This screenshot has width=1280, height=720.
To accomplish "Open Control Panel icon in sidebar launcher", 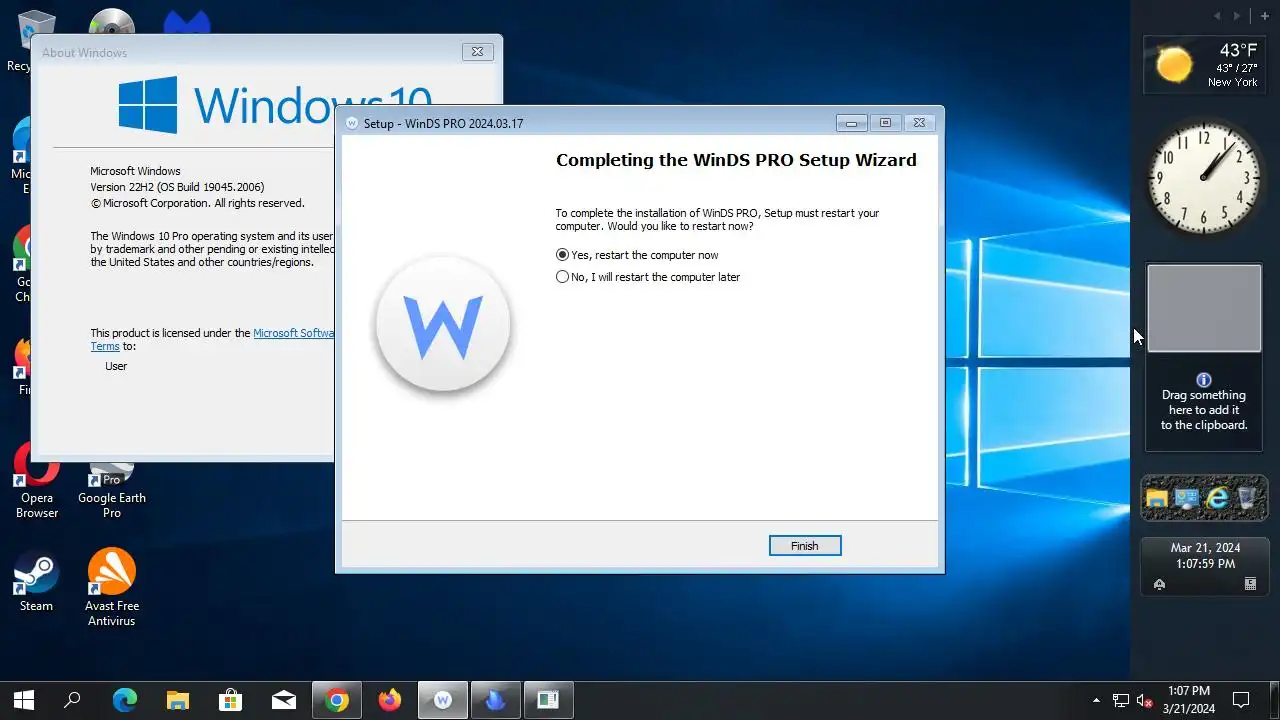I will (1187, 498).
